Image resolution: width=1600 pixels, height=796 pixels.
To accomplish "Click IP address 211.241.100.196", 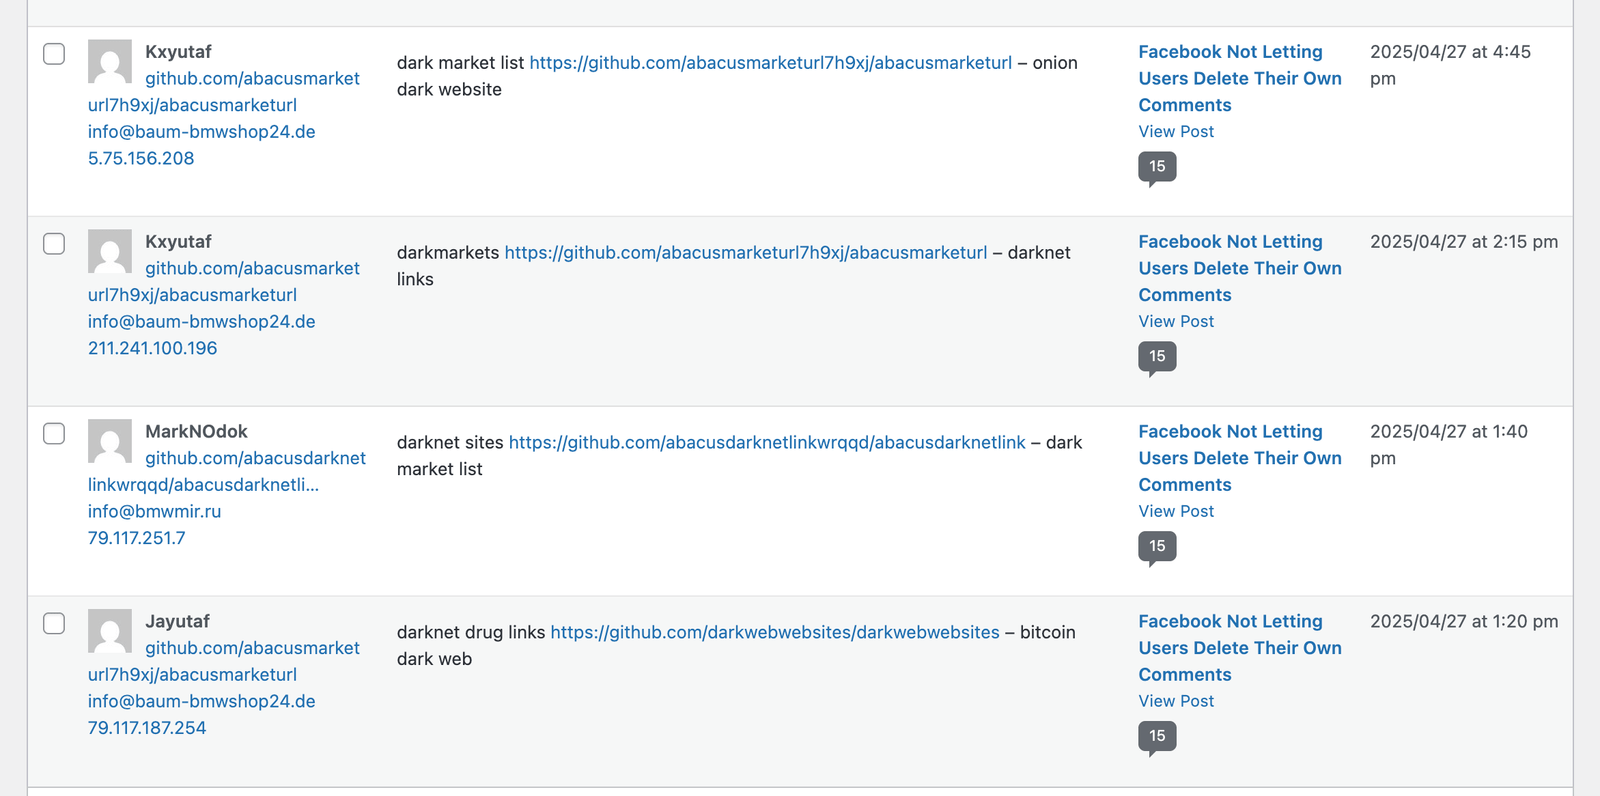I will point(152,348).
